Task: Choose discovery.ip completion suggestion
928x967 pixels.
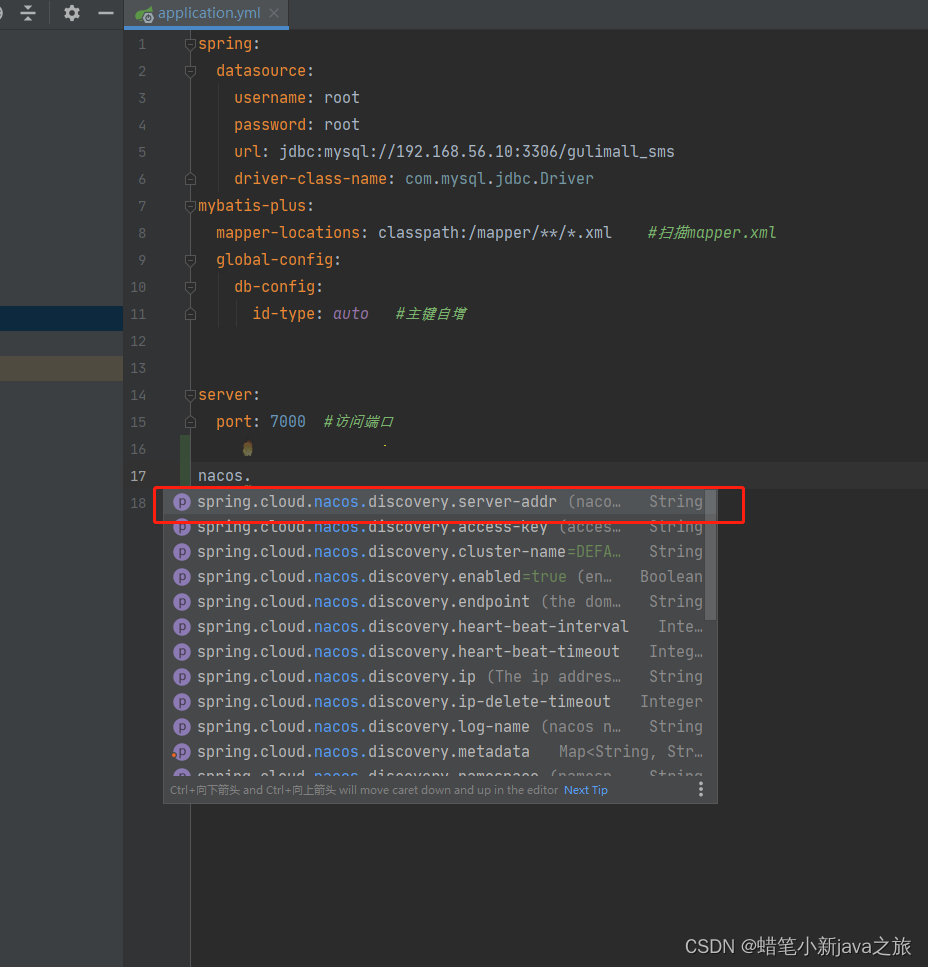Action: 435,677
